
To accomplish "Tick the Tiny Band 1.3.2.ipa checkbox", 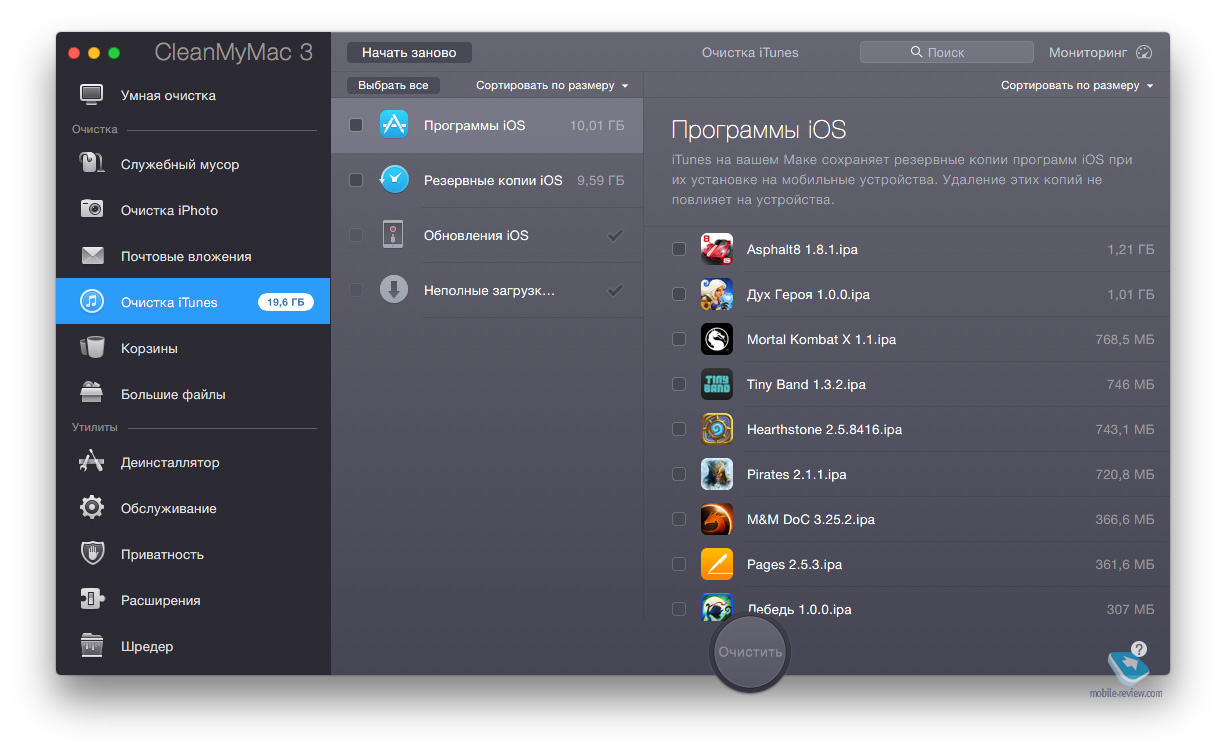I will (x=679, y=384).
